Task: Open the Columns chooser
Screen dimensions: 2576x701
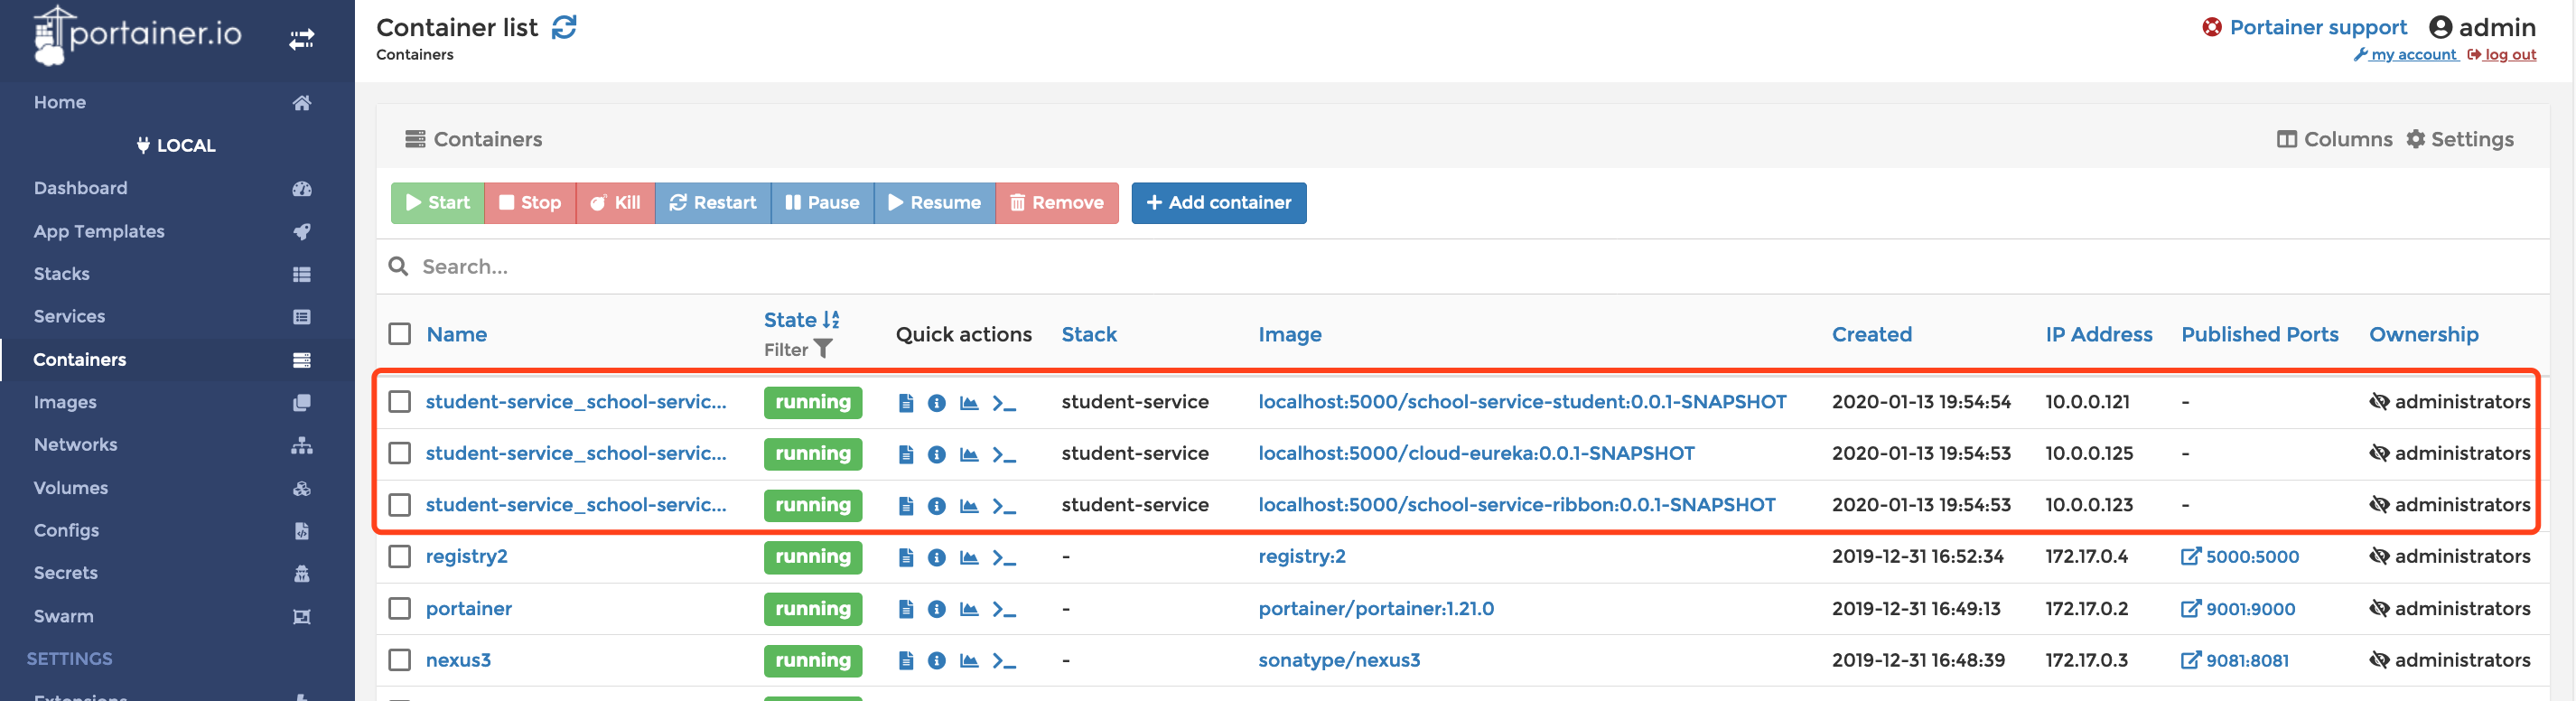Action: click(2335, 139)
